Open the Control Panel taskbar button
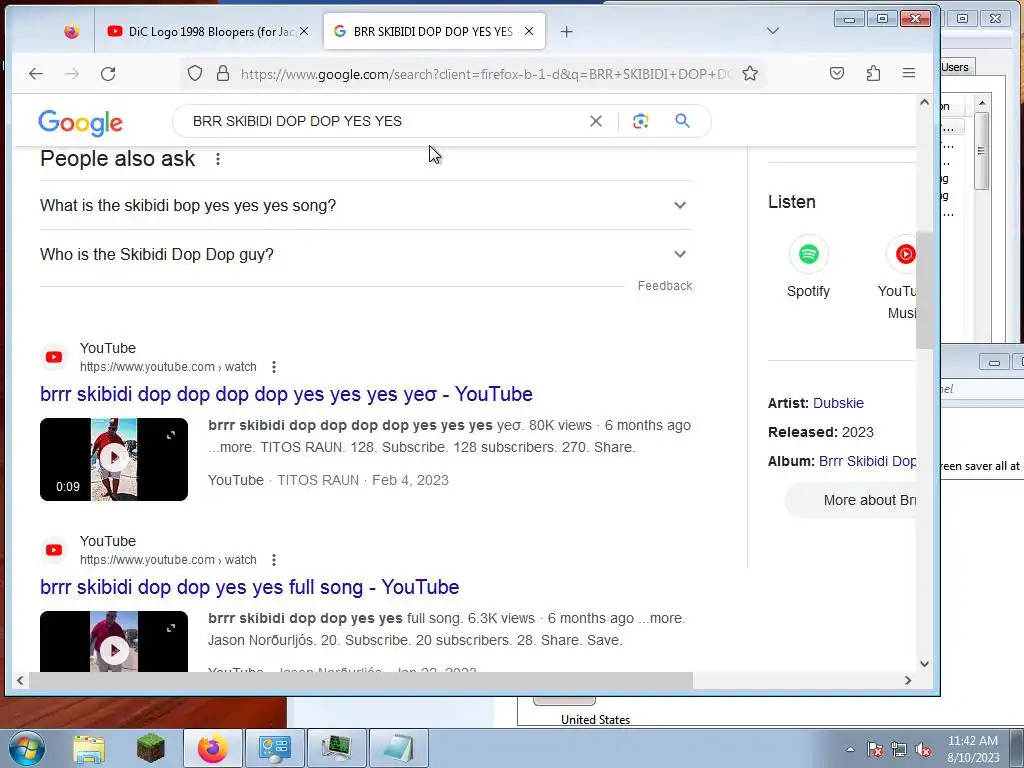Screen dimensions: 1024x768 (x=274, y=748)
